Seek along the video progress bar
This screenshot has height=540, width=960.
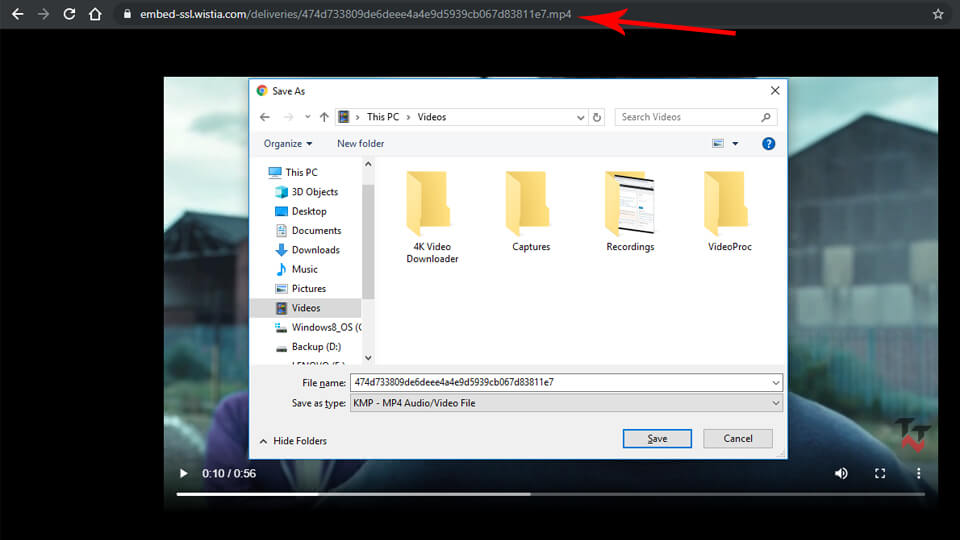pyautogui.click(x=550, y=493)
